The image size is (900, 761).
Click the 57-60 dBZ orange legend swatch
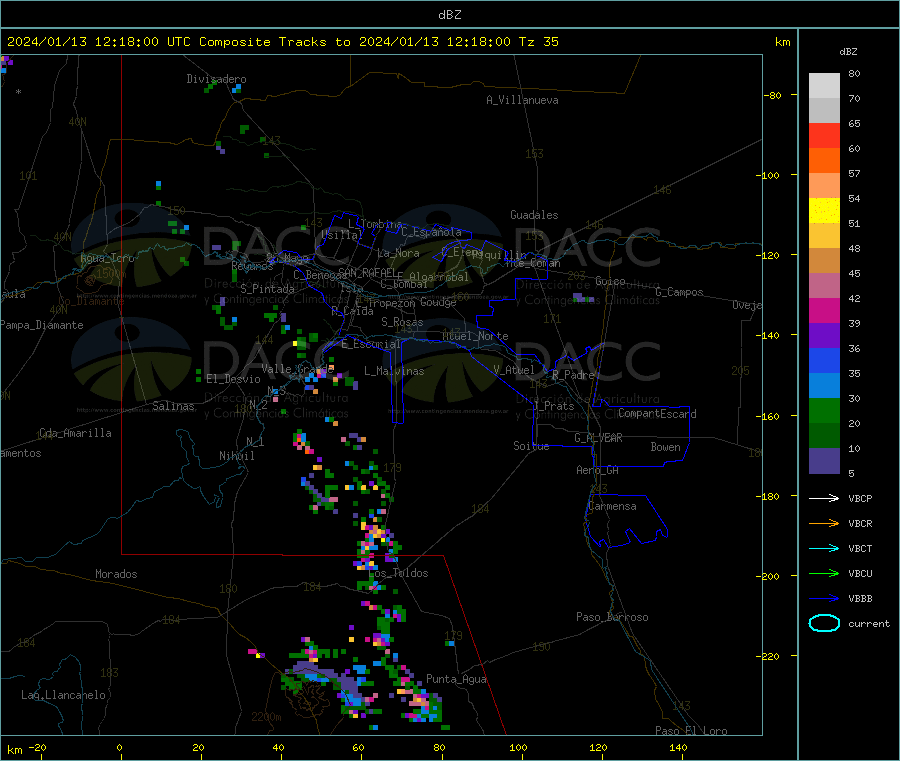824,161
